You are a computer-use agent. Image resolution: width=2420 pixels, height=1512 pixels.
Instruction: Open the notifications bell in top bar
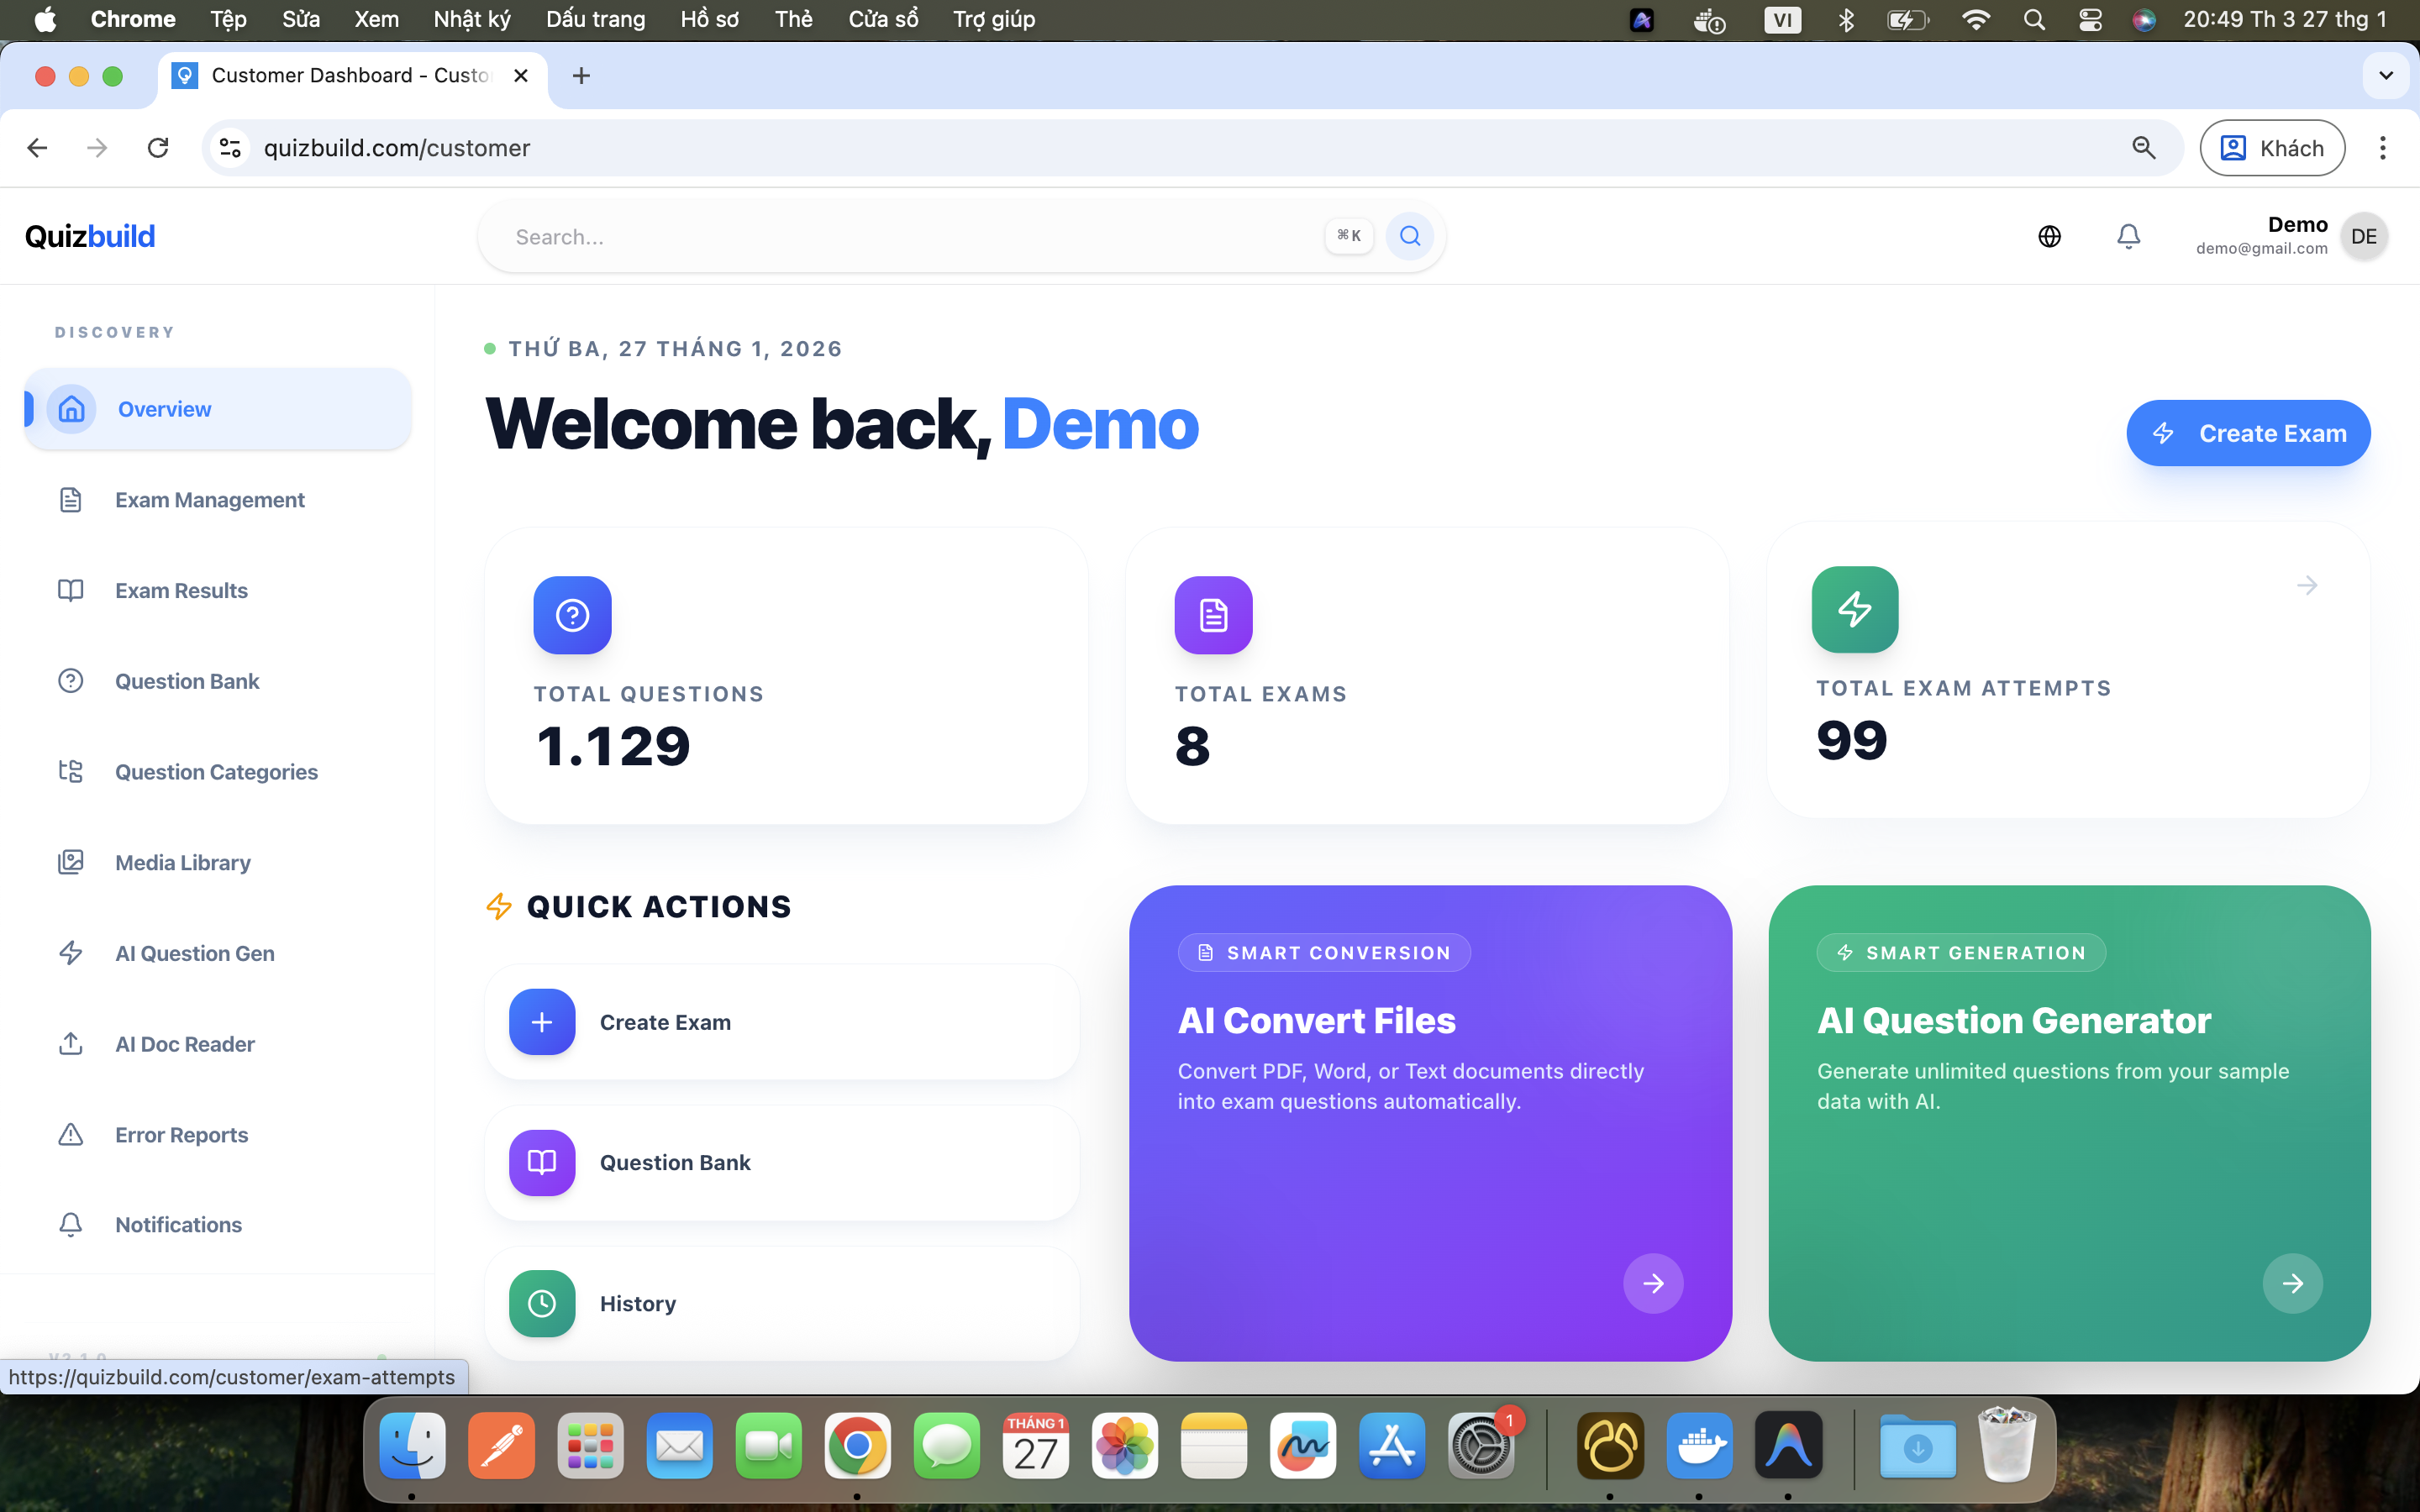(2128, 236)
